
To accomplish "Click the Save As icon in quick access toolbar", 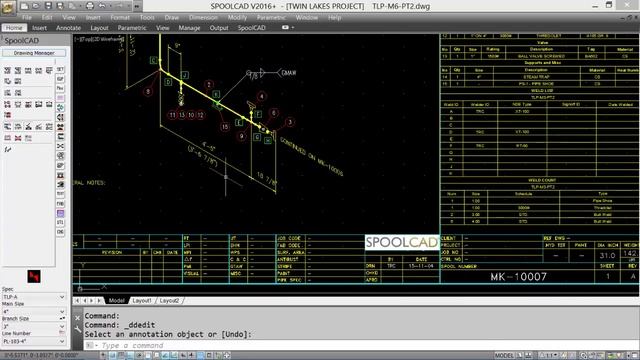I will click(x=60, y=6).
